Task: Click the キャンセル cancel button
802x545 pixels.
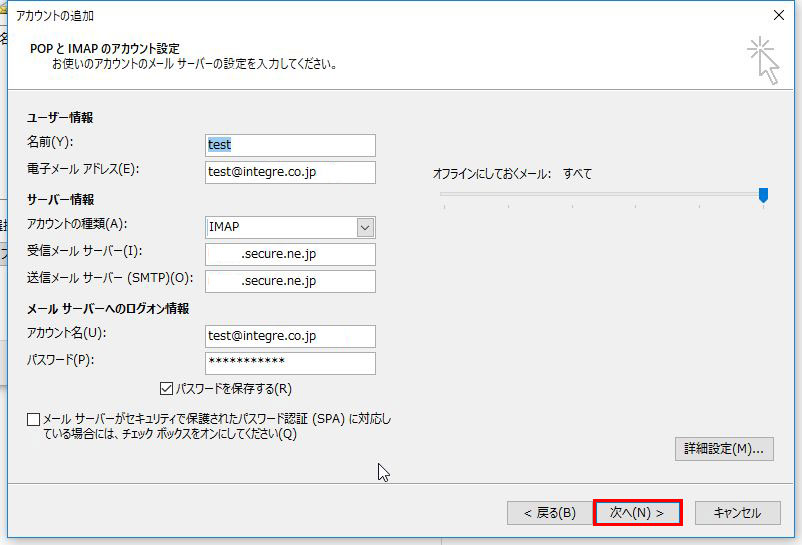Action: pyautogui.click(x=738, y=513)
